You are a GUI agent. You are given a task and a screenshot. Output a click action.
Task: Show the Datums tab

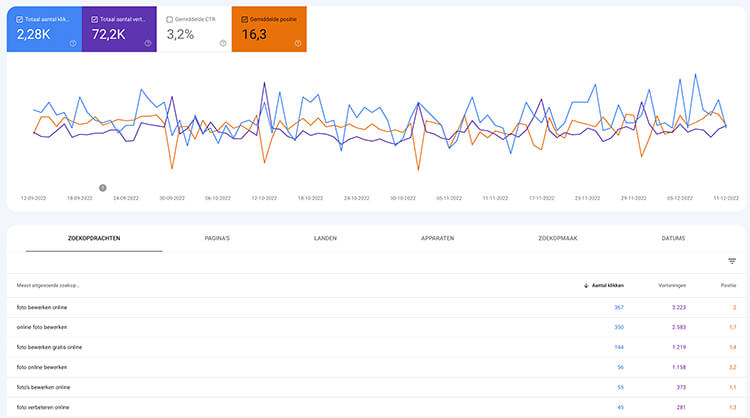[x=673, y=238]
